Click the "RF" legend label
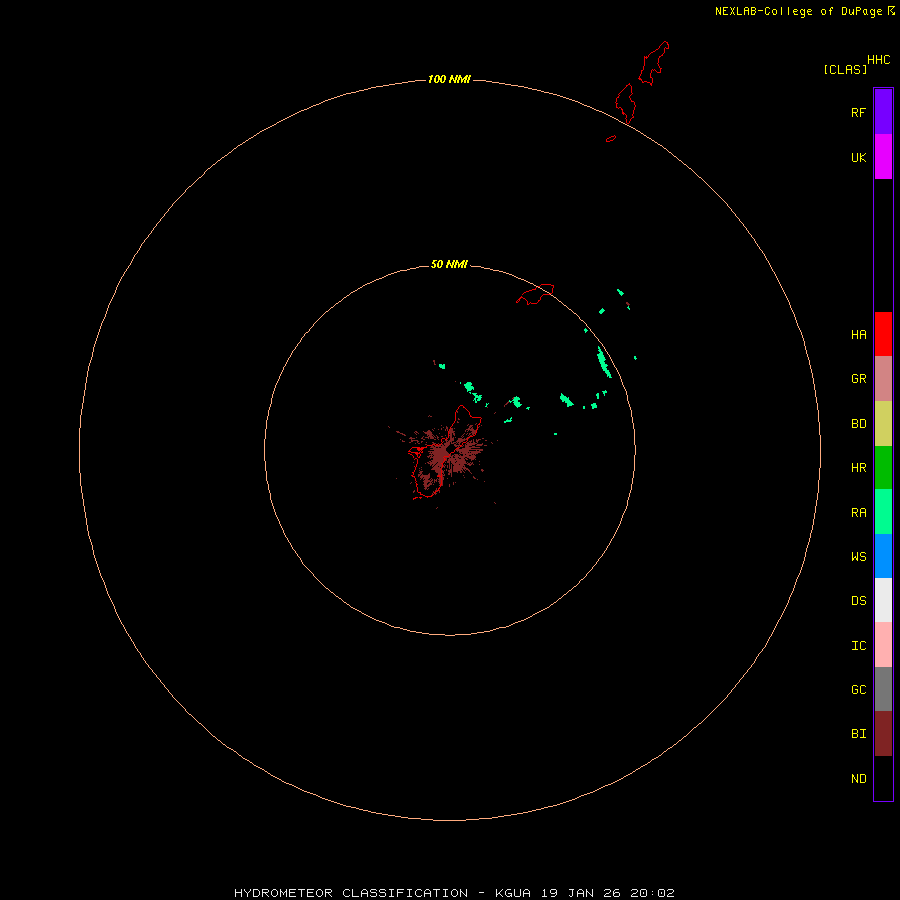This screenshot has width=900, height=900. [858, 112]
